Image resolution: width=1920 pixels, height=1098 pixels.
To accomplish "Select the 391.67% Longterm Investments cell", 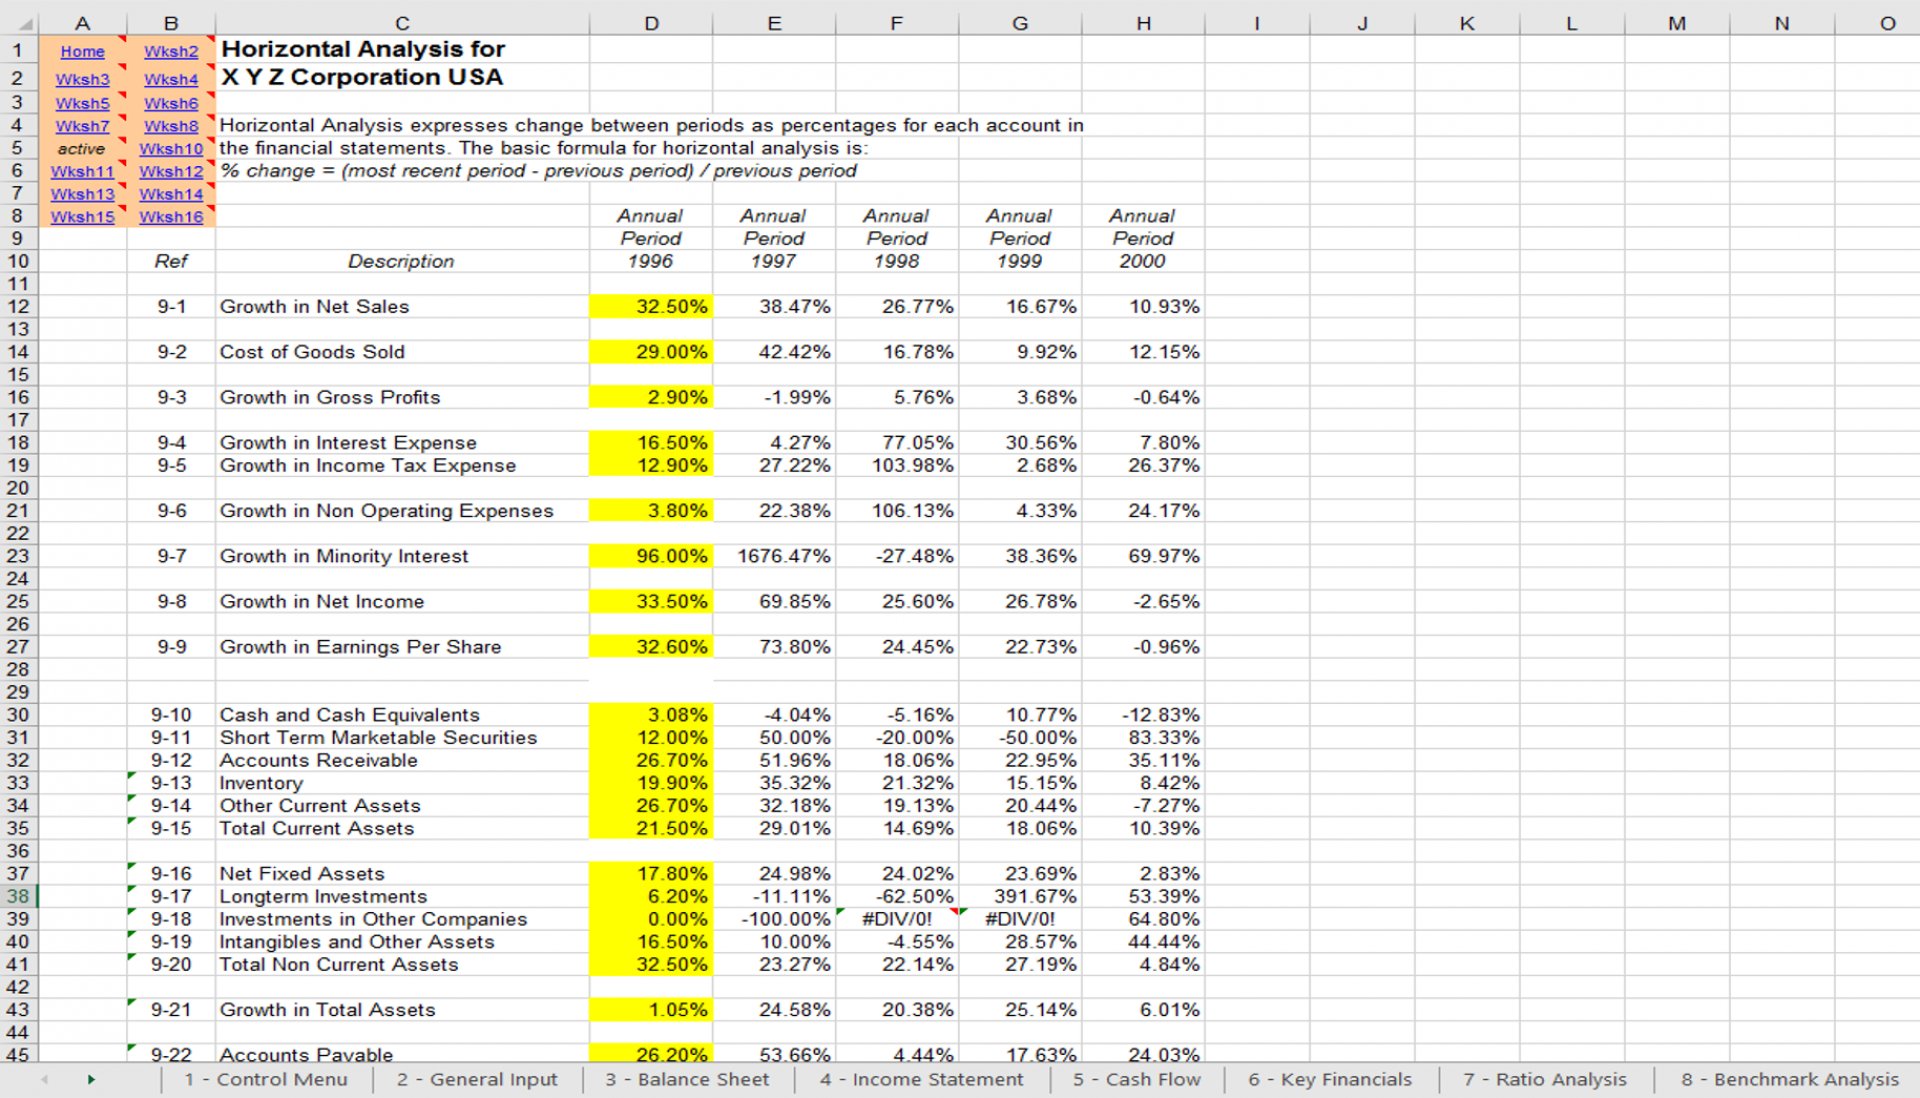I will click(x=1020, y=896).
